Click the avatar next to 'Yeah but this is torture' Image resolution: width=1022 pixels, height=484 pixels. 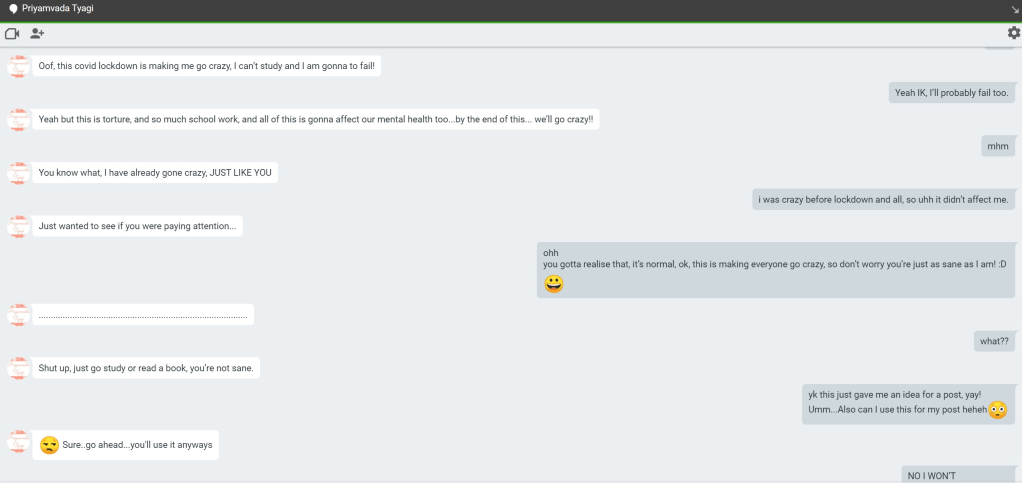tap(18, 120)
